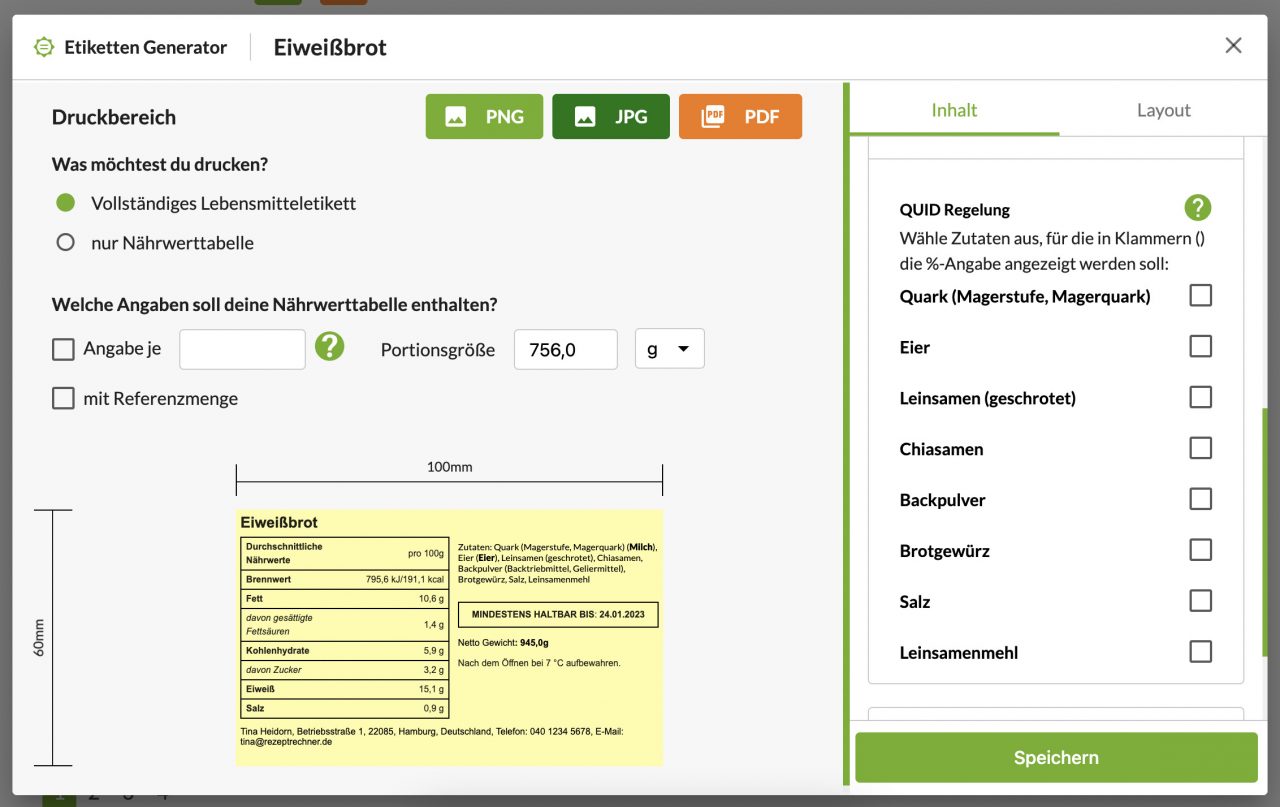
Task: Export the label as JPG
Action: click(610, 116)
